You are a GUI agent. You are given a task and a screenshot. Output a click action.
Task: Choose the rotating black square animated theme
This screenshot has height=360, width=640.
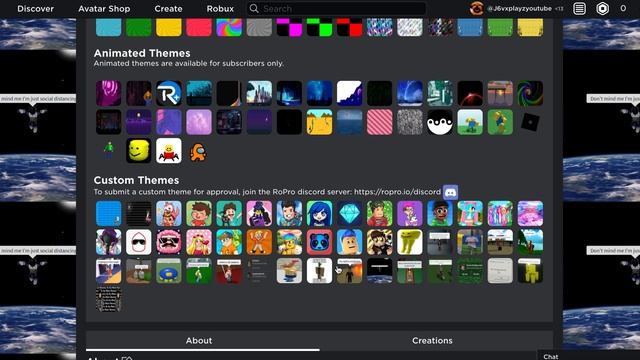pos(530,122)
